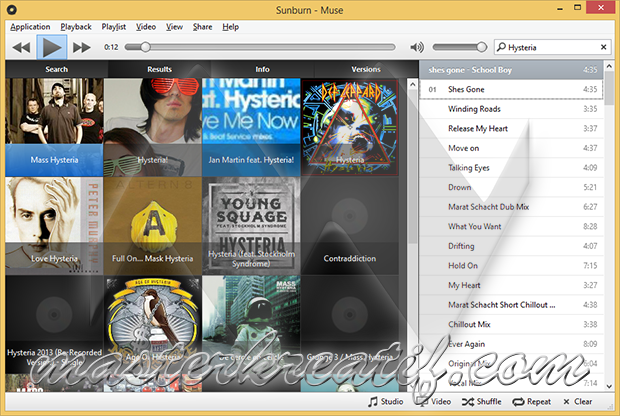Viewport: 620px width, 416px height.
Task: Open Studio mode via music note icon
Action: 386,401
